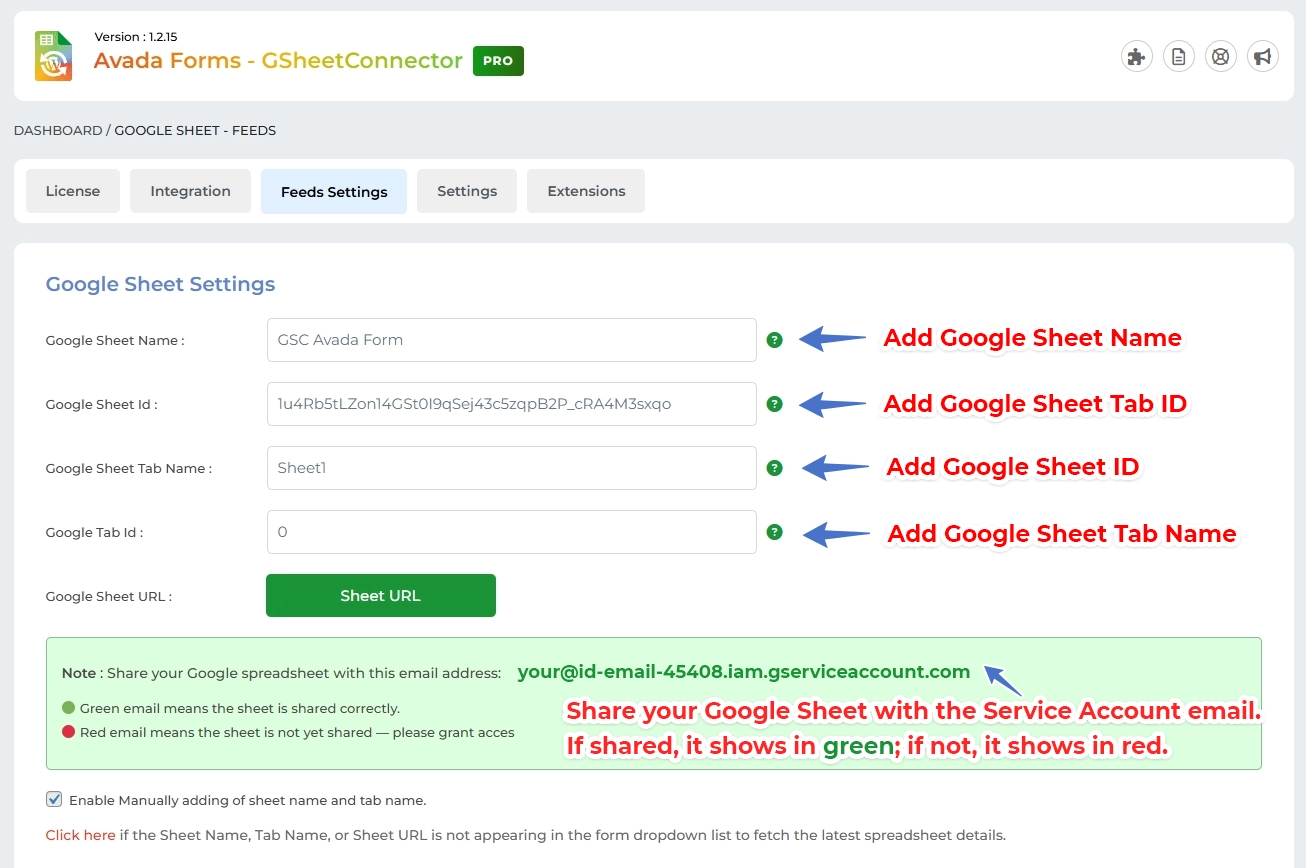Open the Extensions tab
Image resolution: width=1306 pixels, height=868 pixels.
pyautogui.click(x=585, y=190)
